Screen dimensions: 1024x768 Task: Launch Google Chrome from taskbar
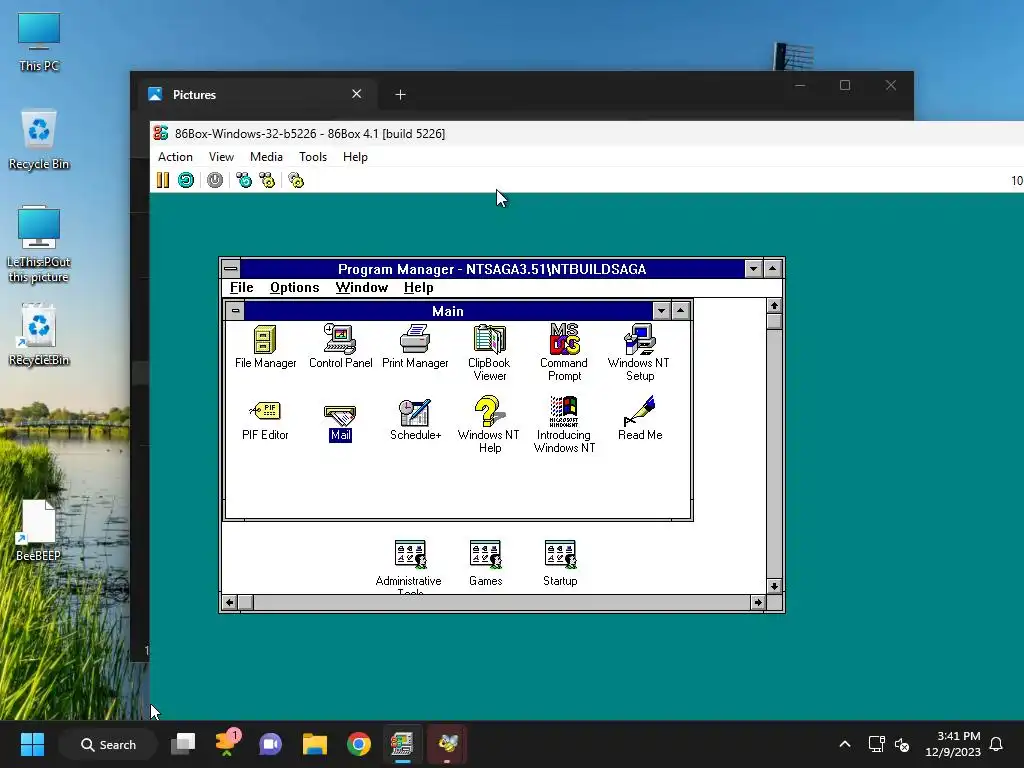point(359,744)
